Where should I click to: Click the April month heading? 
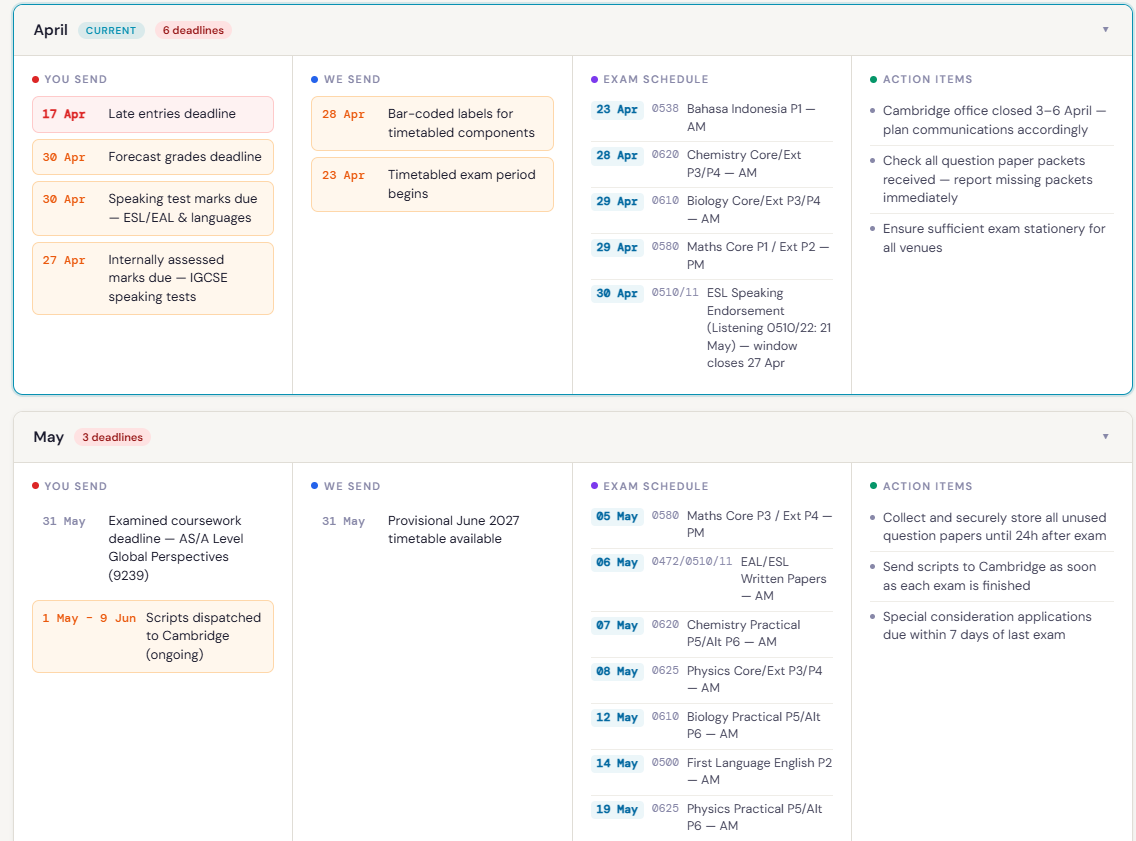[x=51, y=30]
